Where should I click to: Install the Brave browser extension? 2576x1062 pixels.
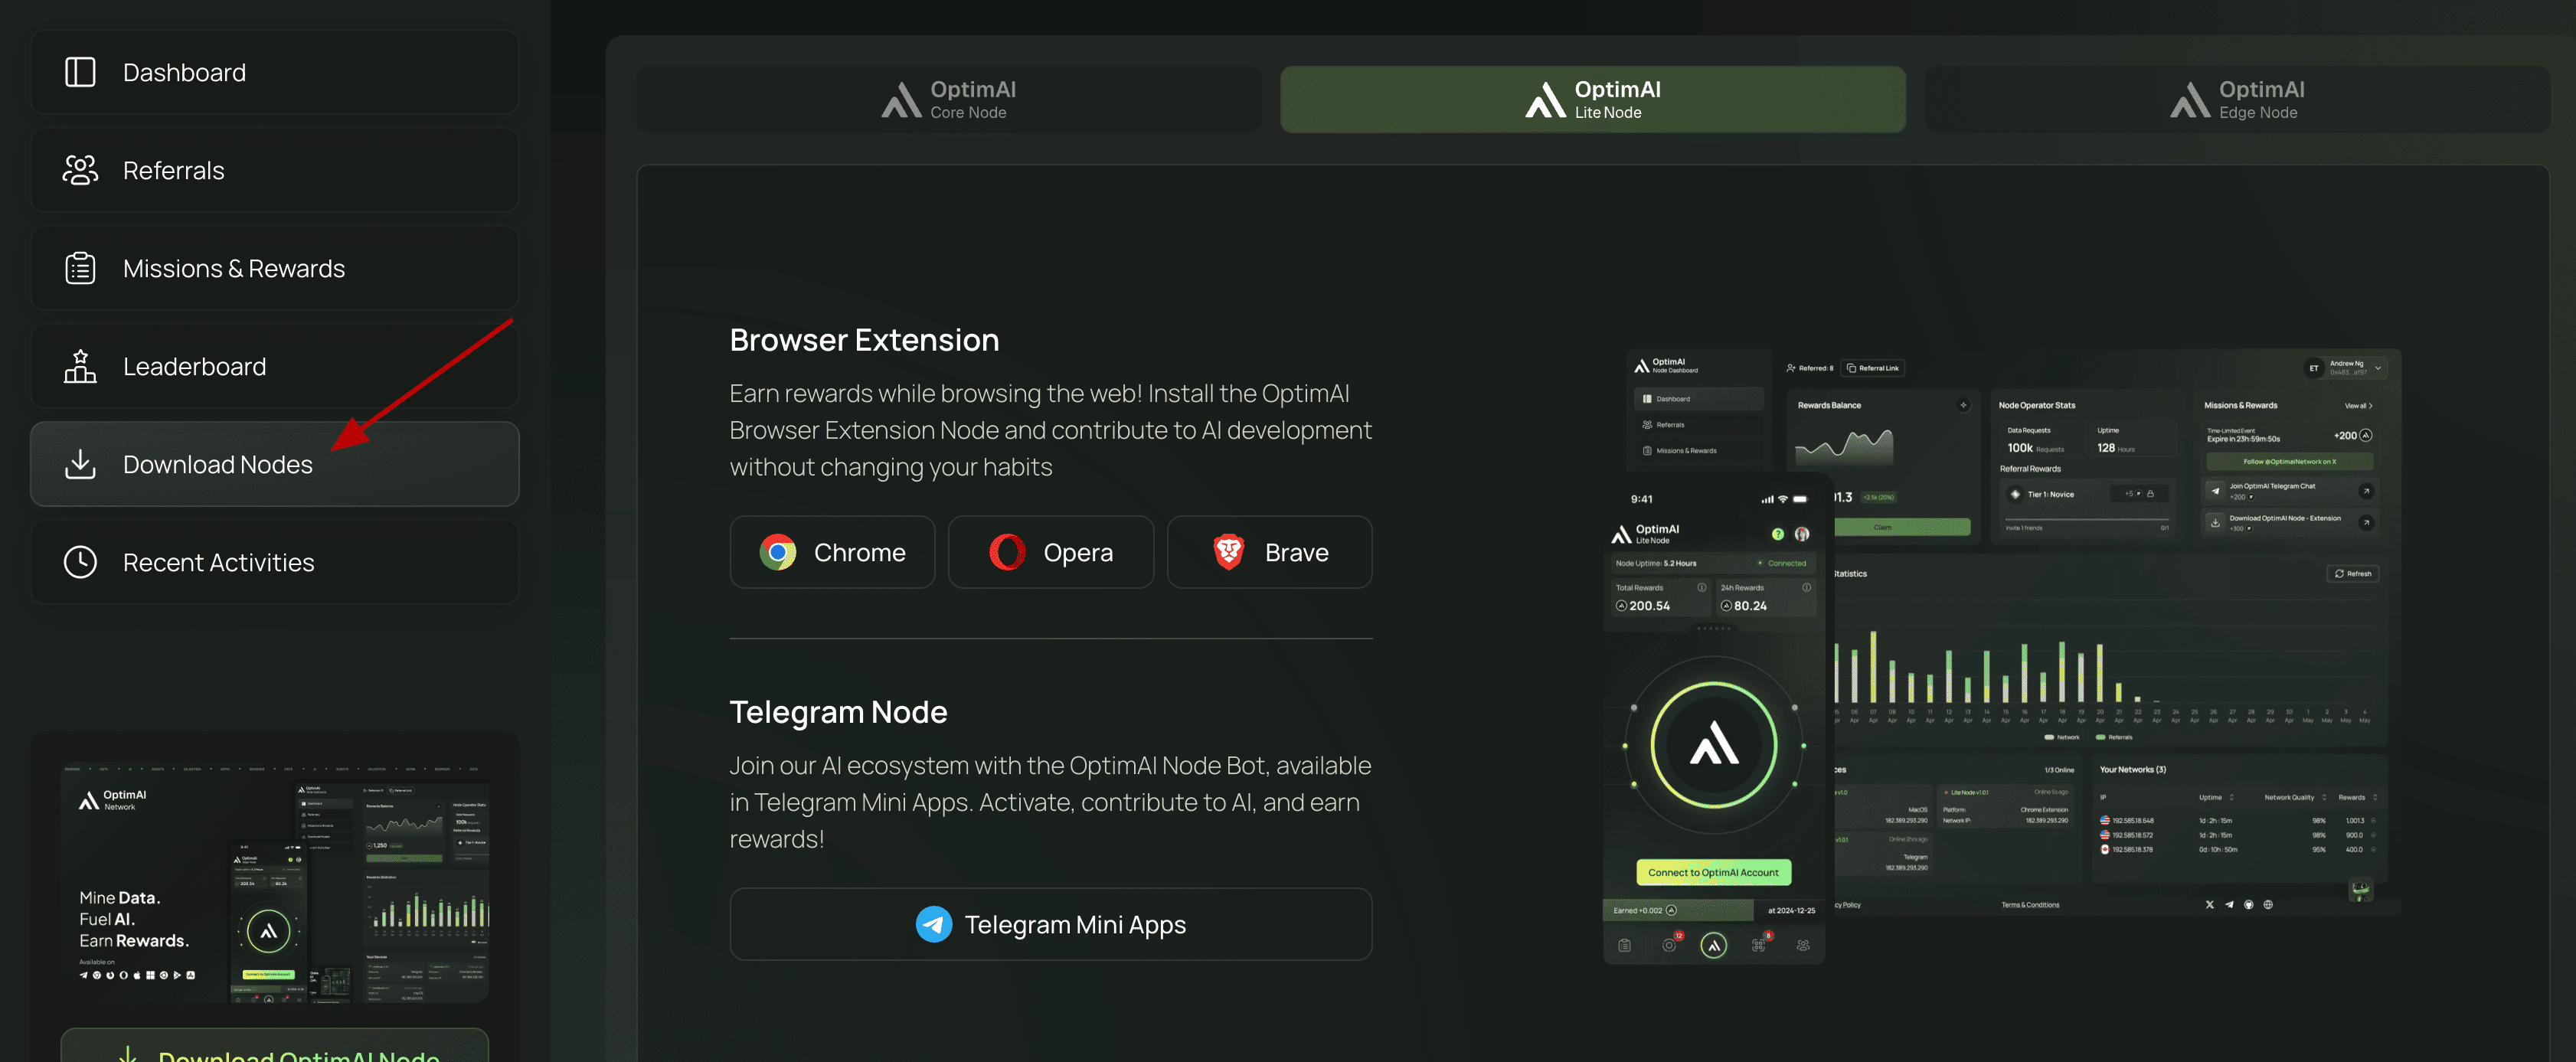pyautogui.click(x=1269, y=553)
